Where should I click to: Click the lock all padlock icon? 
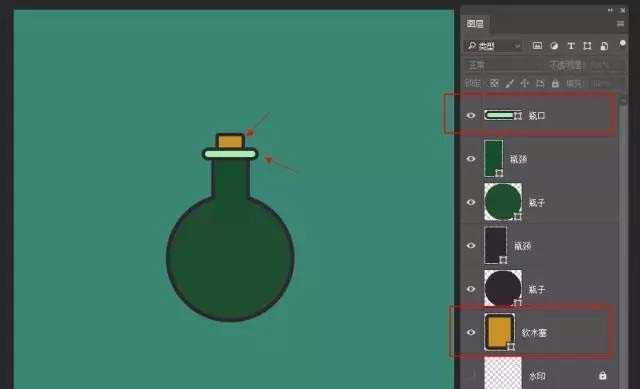coord(555,84)
